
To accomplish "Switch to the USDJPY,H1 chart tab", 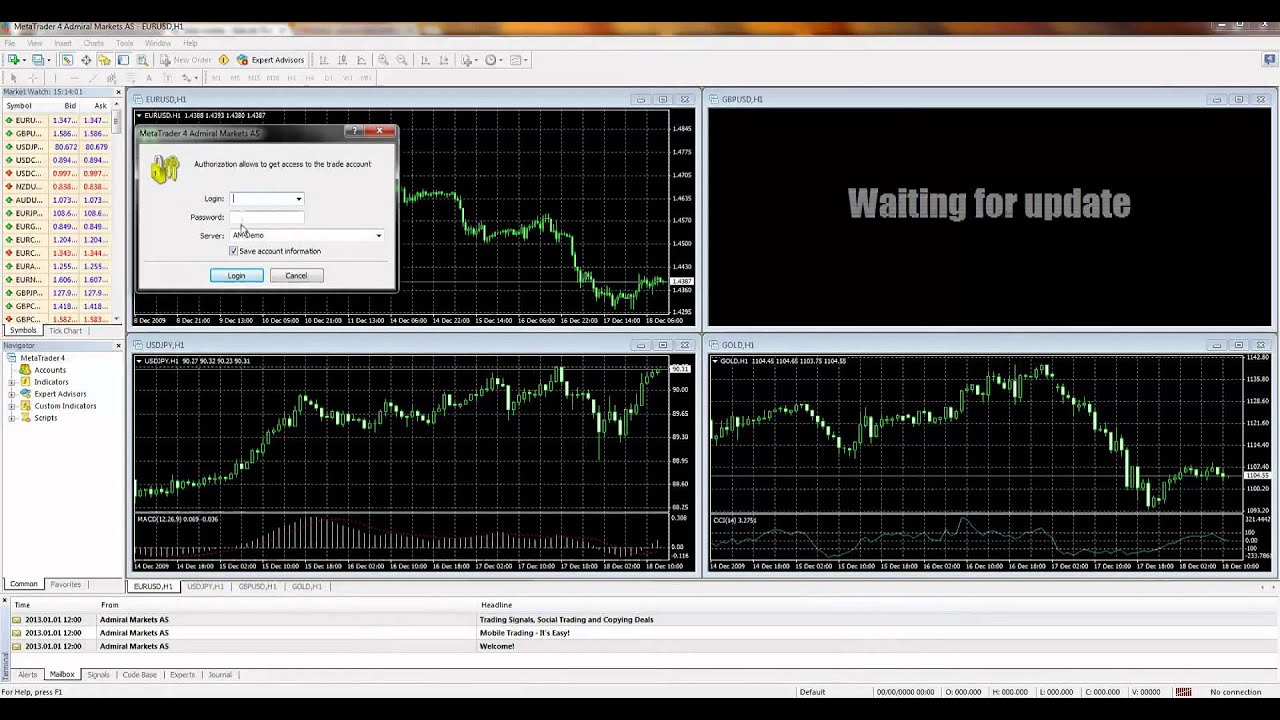I will click(x=205, y=587).
